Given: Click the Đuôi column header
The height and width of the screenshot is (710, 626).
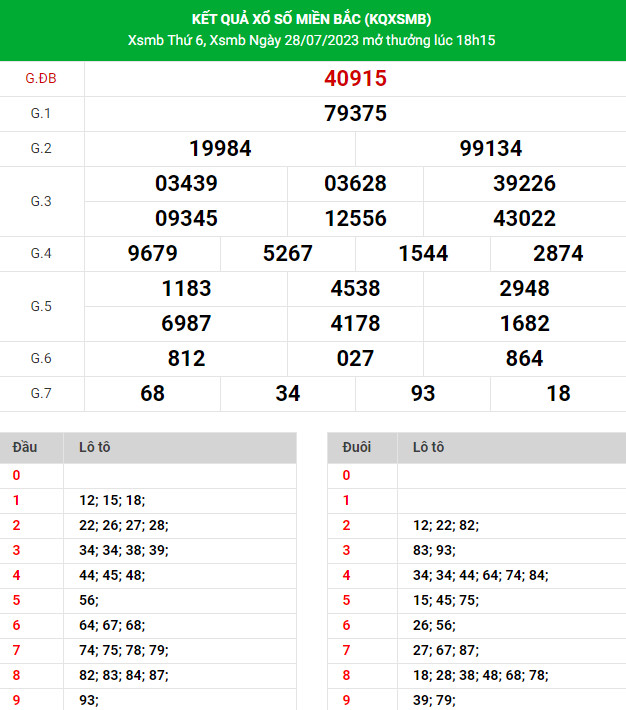Looking at the screenshot, I should point(356,447).
